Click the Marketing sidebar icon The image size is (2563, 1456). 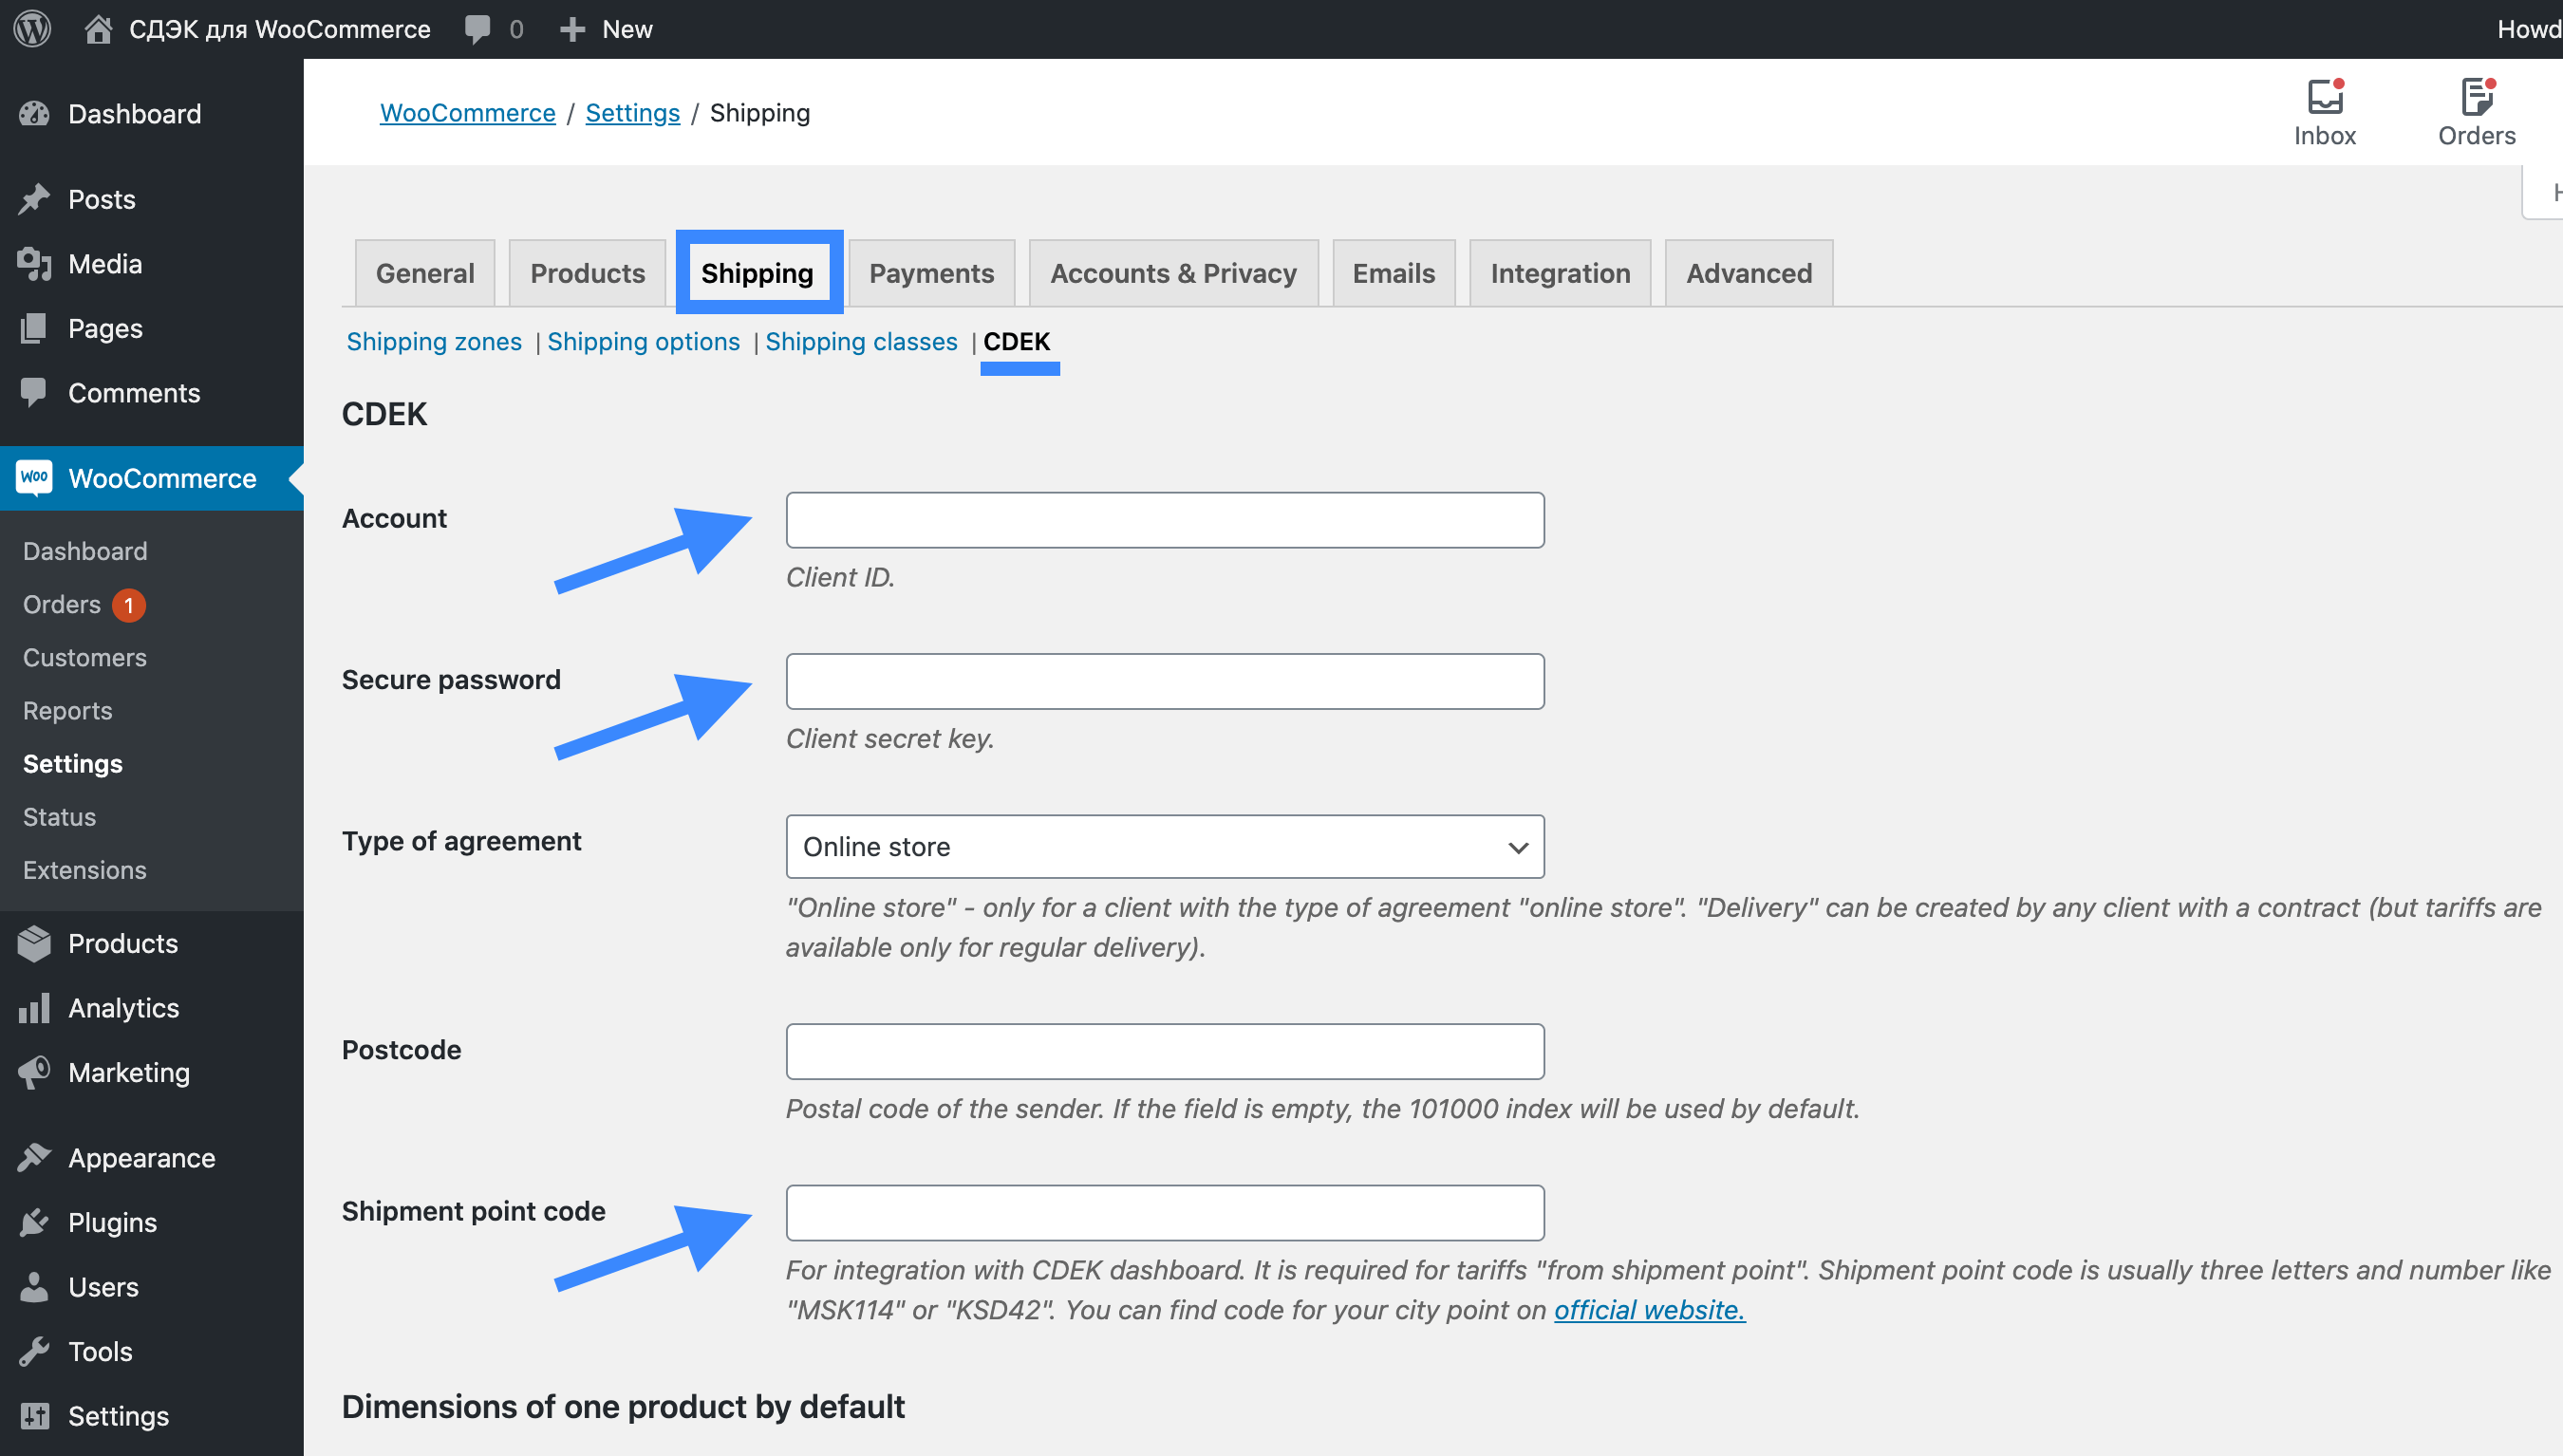click(37, 1071)
